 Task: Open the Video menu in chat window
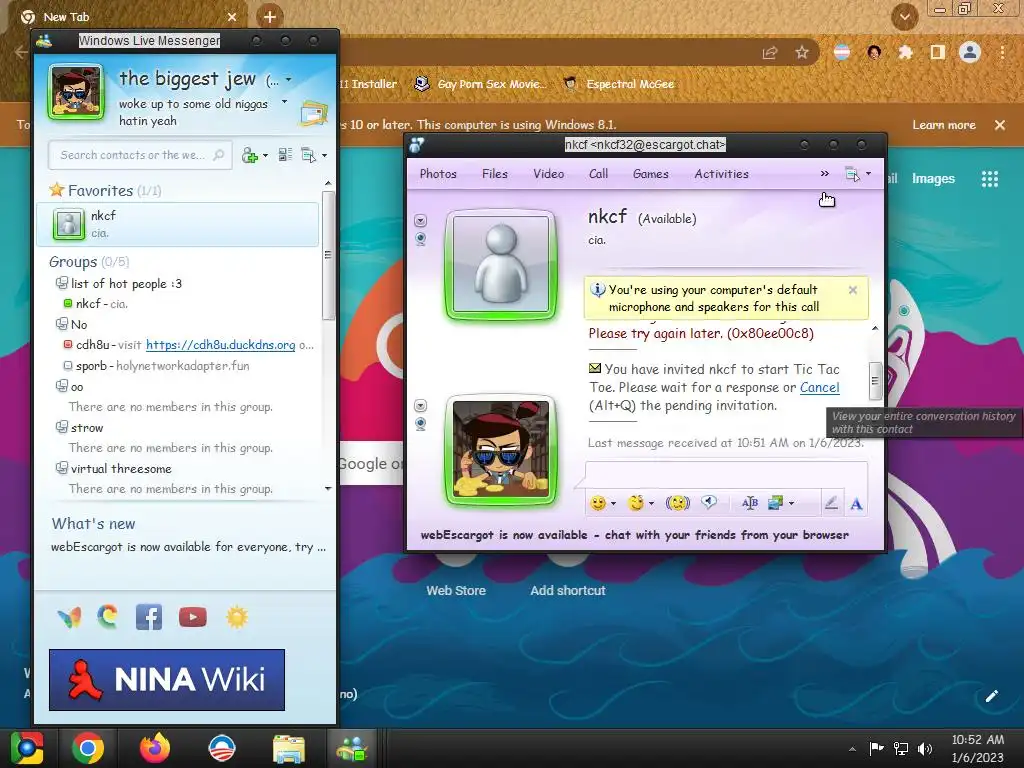pos(549,174)
